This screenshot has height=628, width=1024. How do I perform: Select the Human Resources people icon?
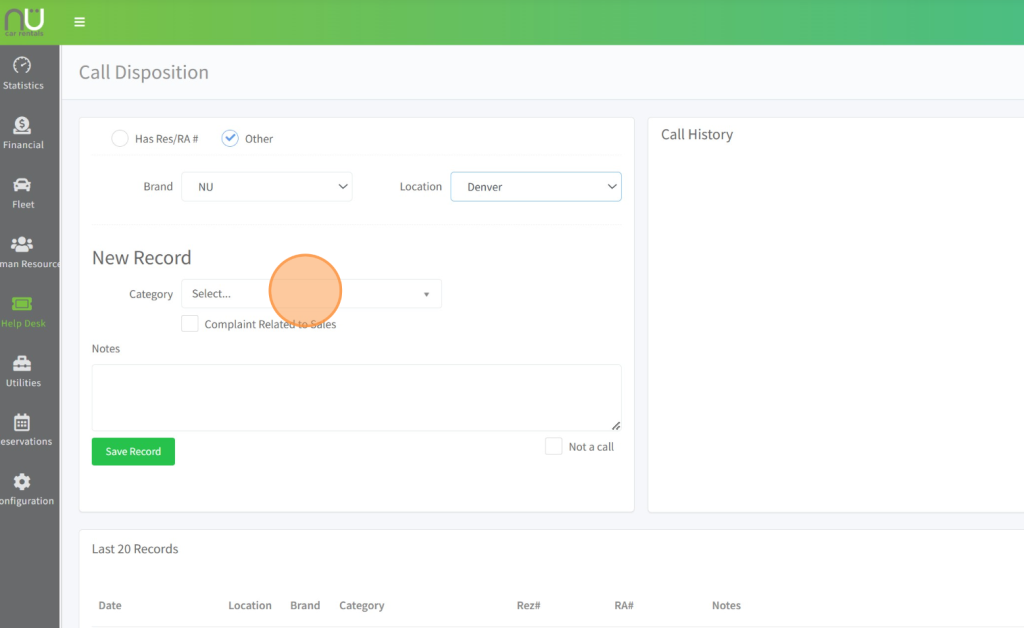coord(22,244)
